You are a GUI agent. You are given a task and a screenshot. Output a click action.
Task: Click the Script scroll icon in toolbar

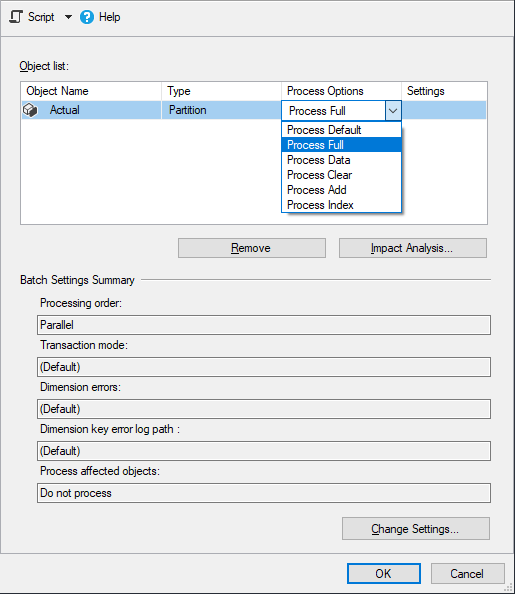16,17
